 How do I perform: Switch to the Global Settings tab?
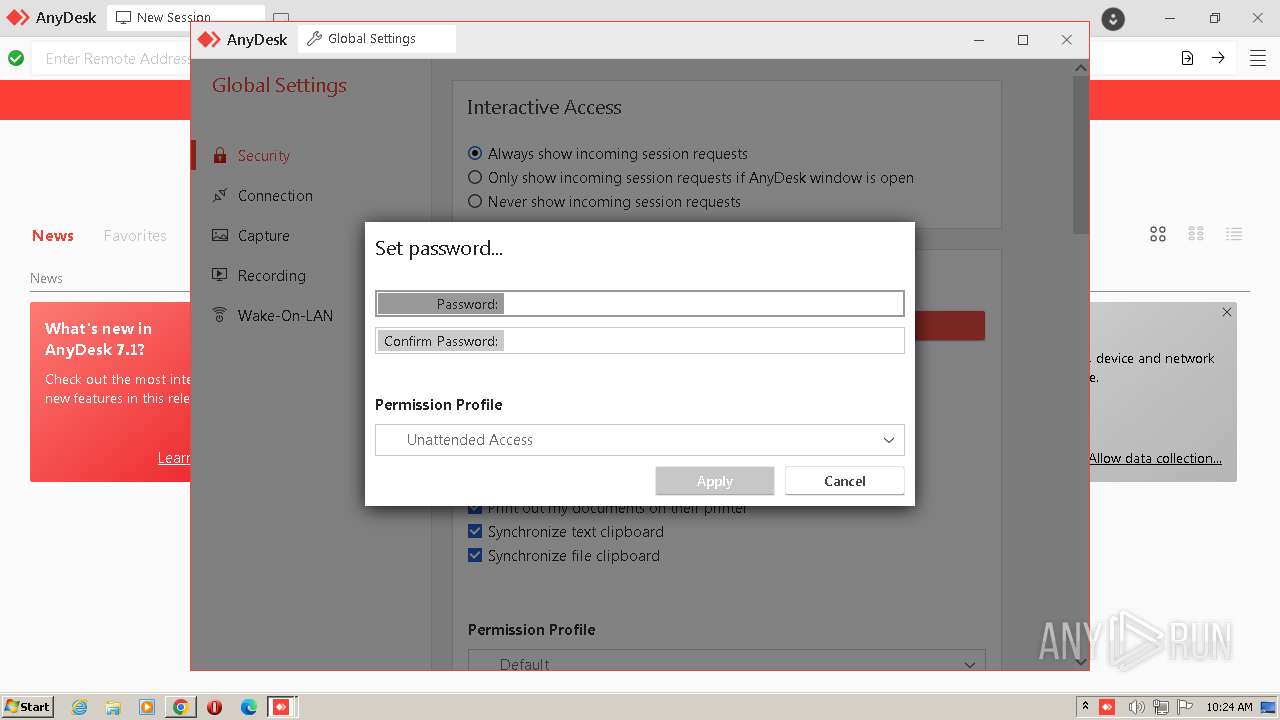pos(377,39)
